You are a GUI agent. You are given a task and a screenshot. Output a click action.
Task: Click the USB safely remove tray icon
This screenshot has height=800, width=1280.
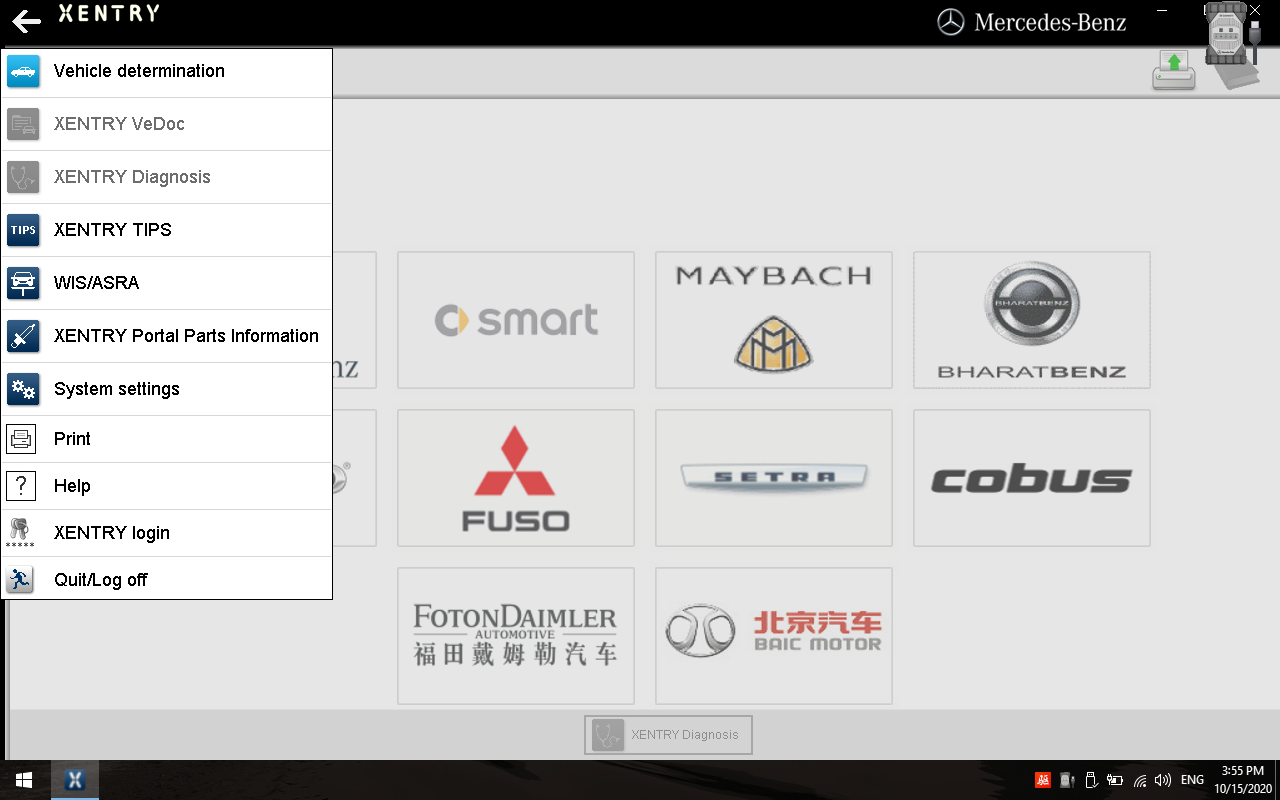[x=1091, y=780]
